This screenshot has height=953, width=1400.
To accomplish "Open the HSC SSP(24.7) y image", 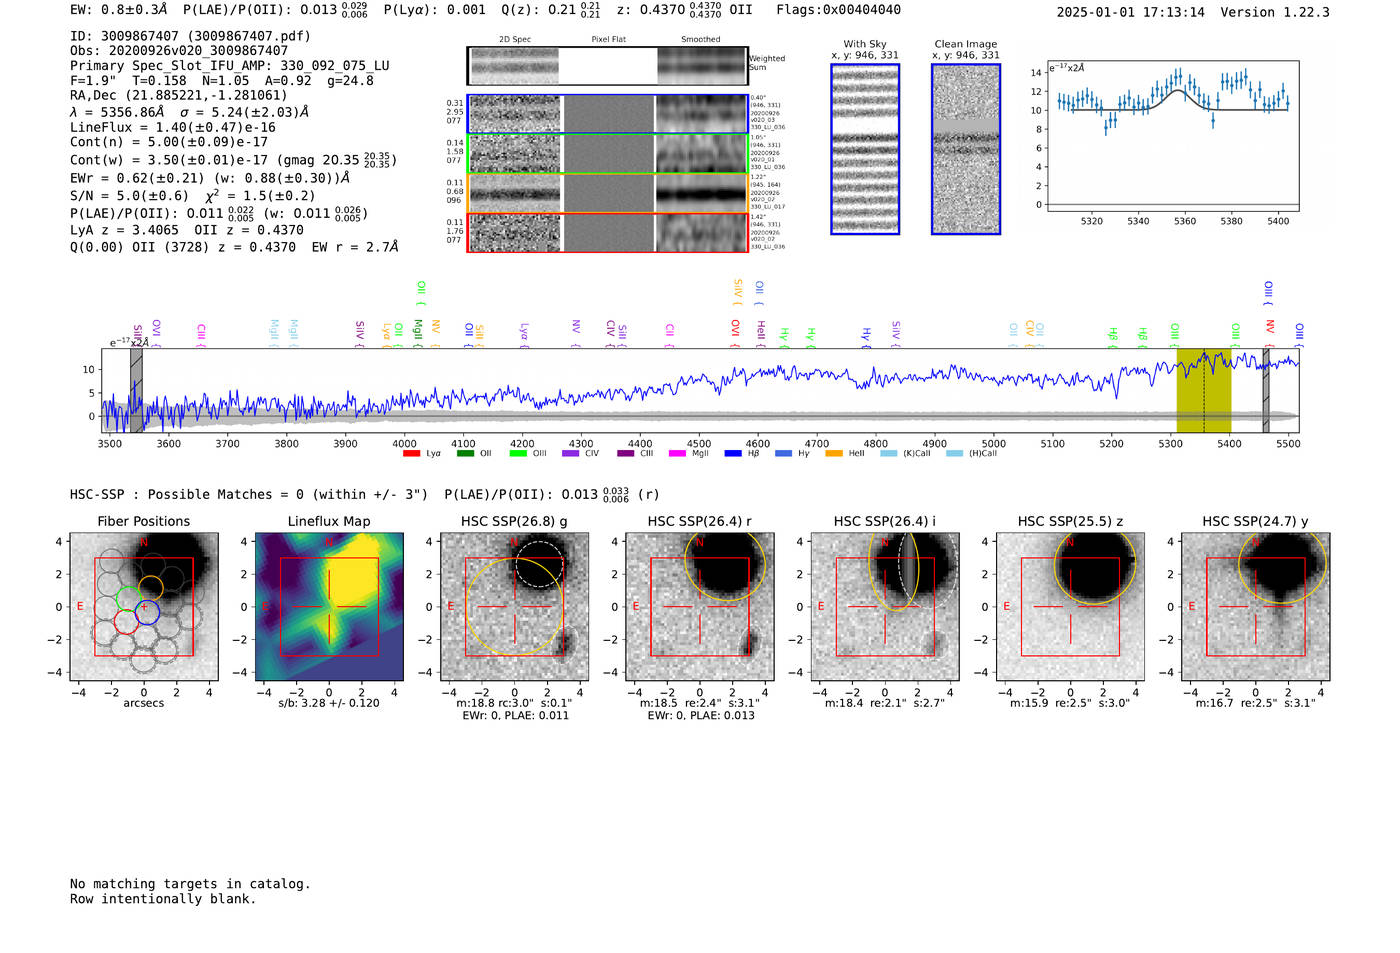I will (1256, 607).
